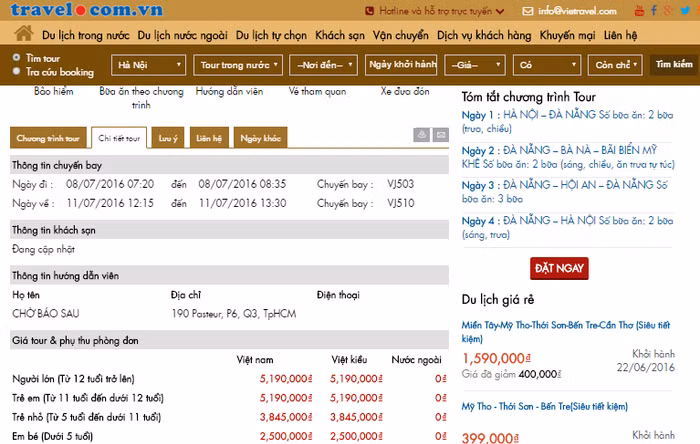The image size is (700, 444).
Task: Switch to the Chương trình tour tab
Action: tap(48, 138)
